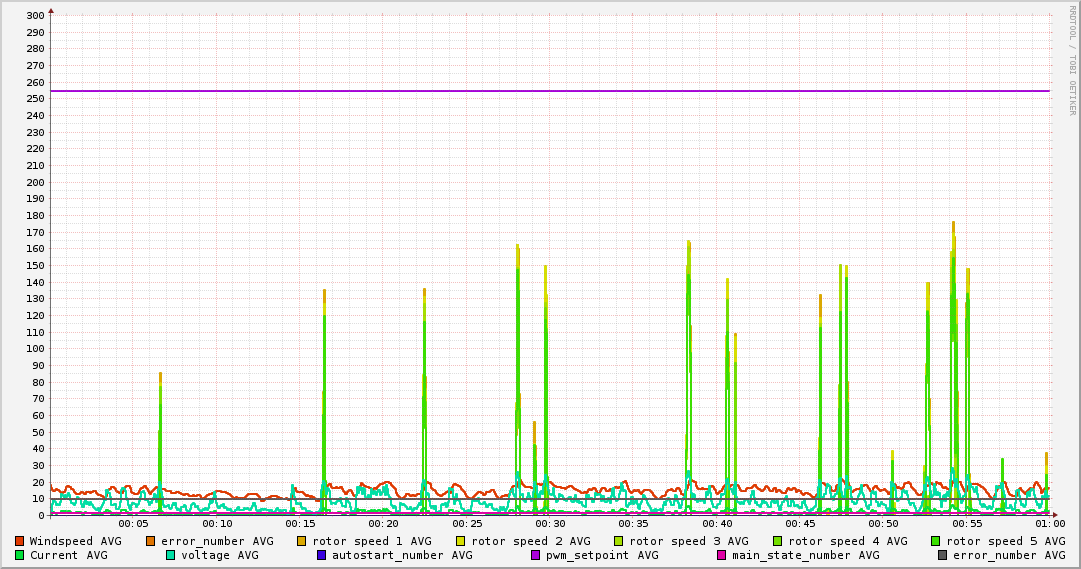This screenshot has width=1081, height=569.
Task: Click the 00:30 time axis label
Action: click(550, 523)
